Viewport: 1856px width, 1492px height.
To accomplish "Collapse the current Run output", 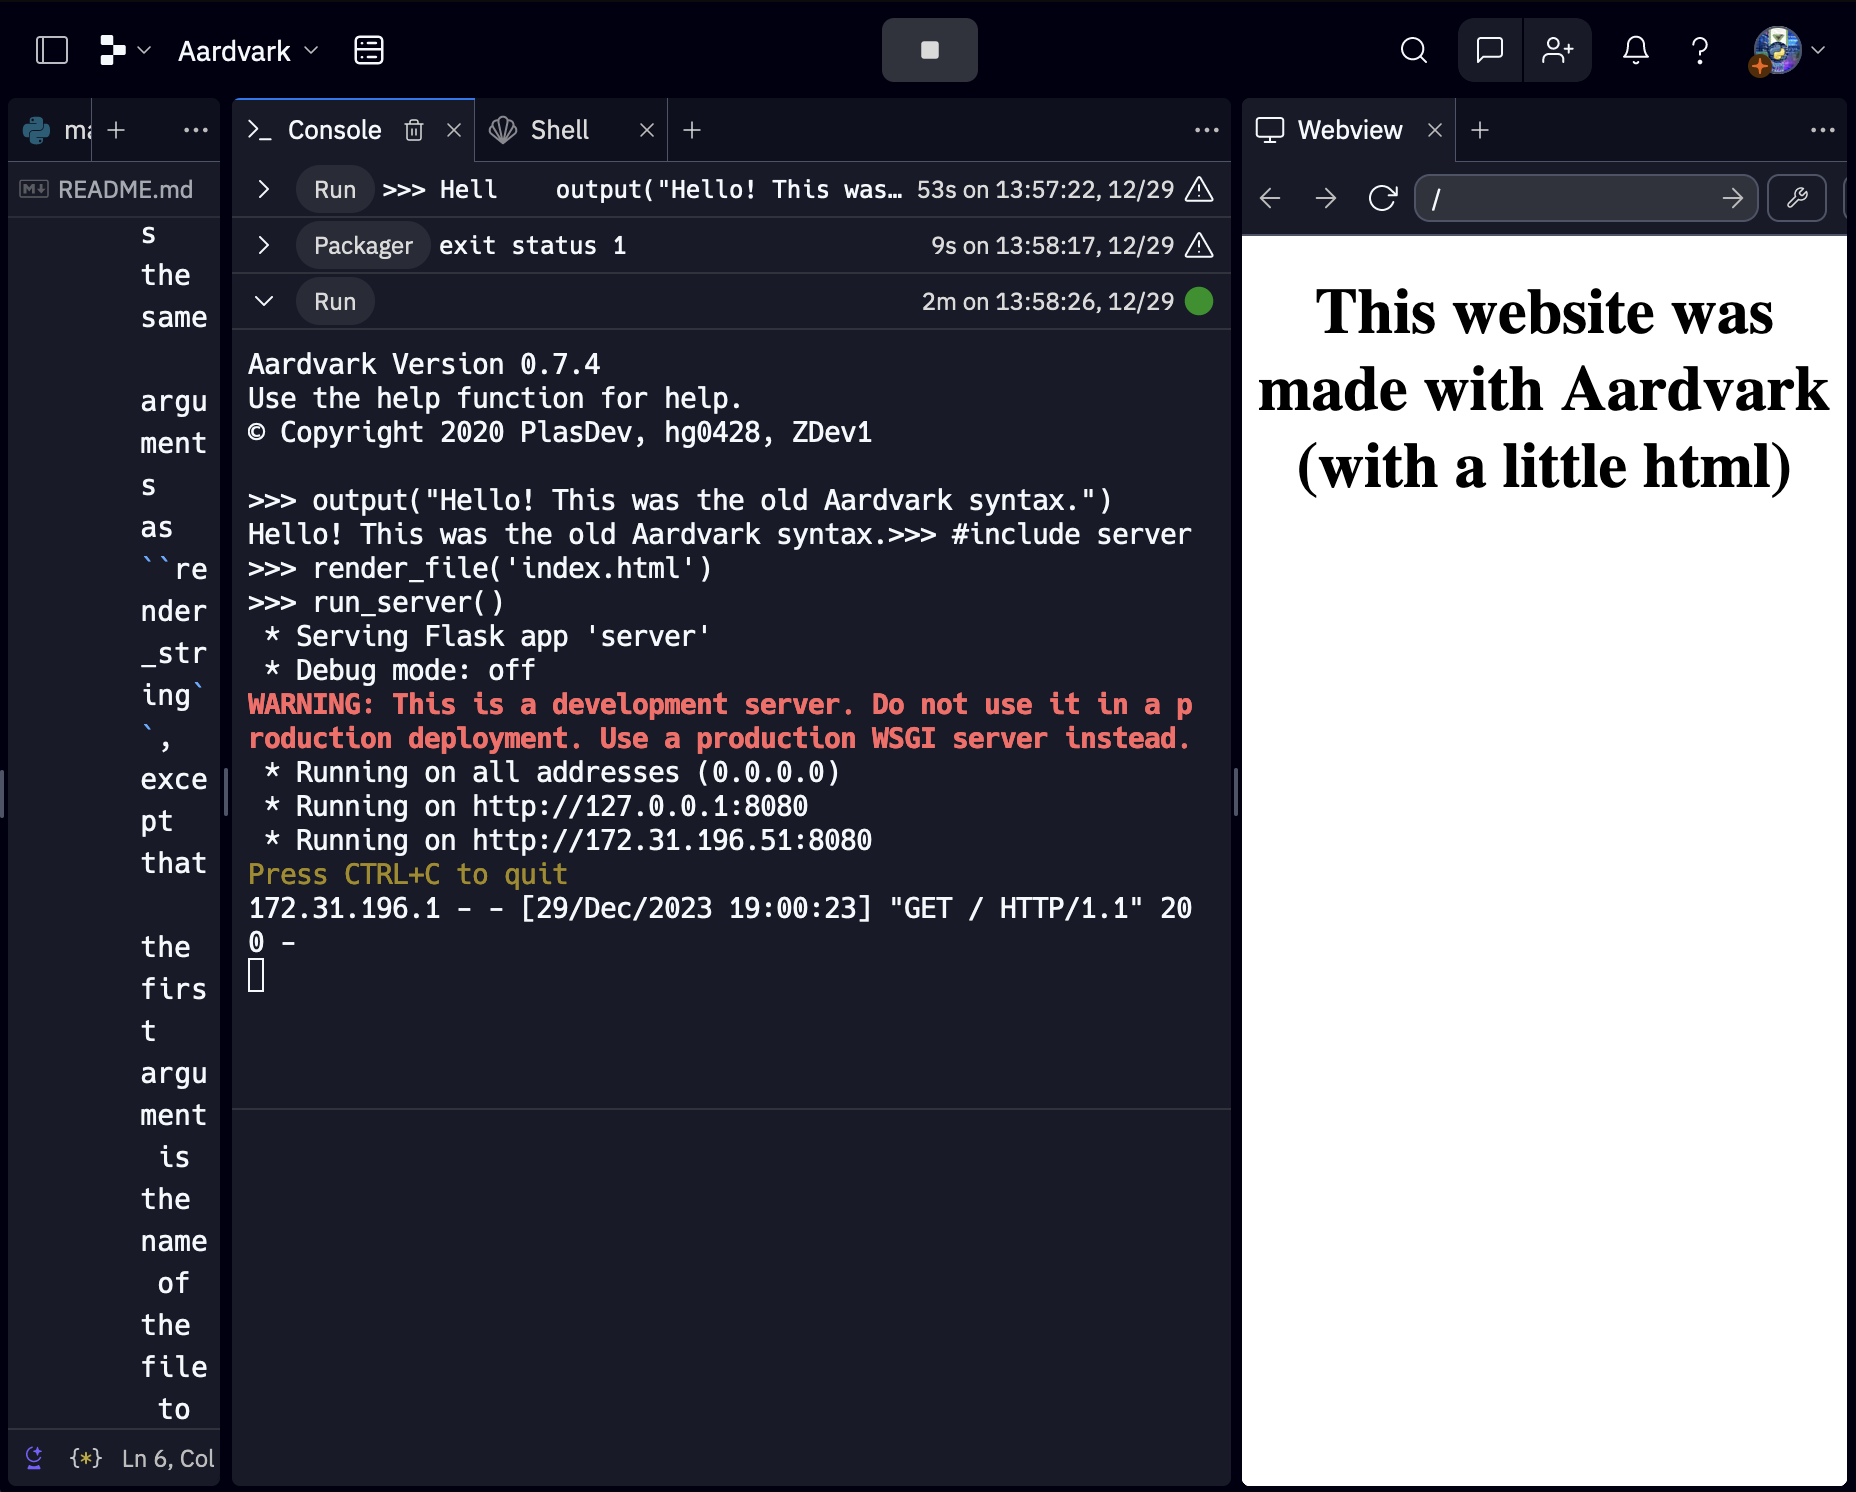I will pos(264,301).
